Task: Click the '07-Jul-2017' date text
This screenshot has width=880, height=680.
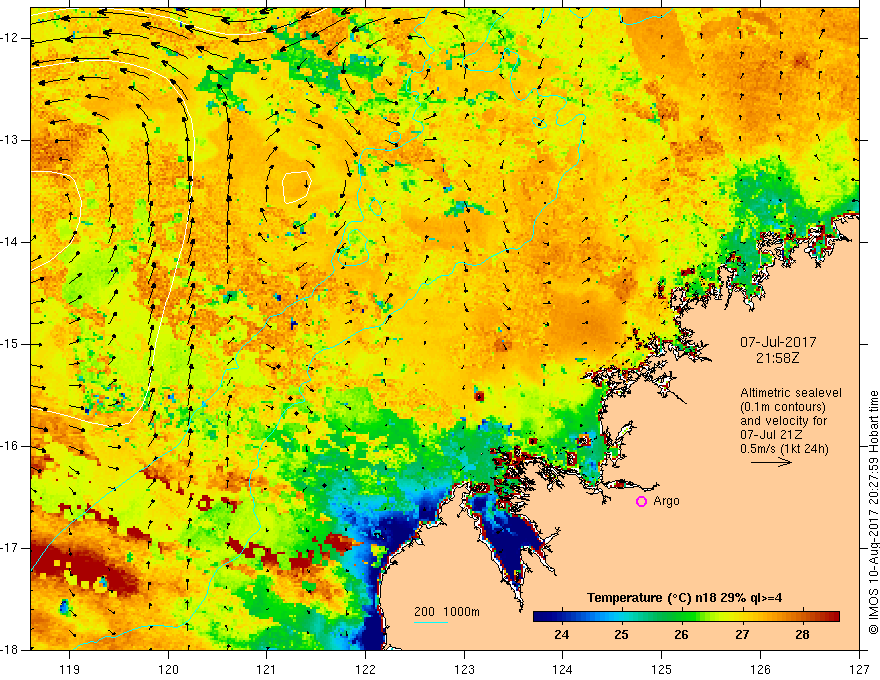Action: tap(778, 342)
